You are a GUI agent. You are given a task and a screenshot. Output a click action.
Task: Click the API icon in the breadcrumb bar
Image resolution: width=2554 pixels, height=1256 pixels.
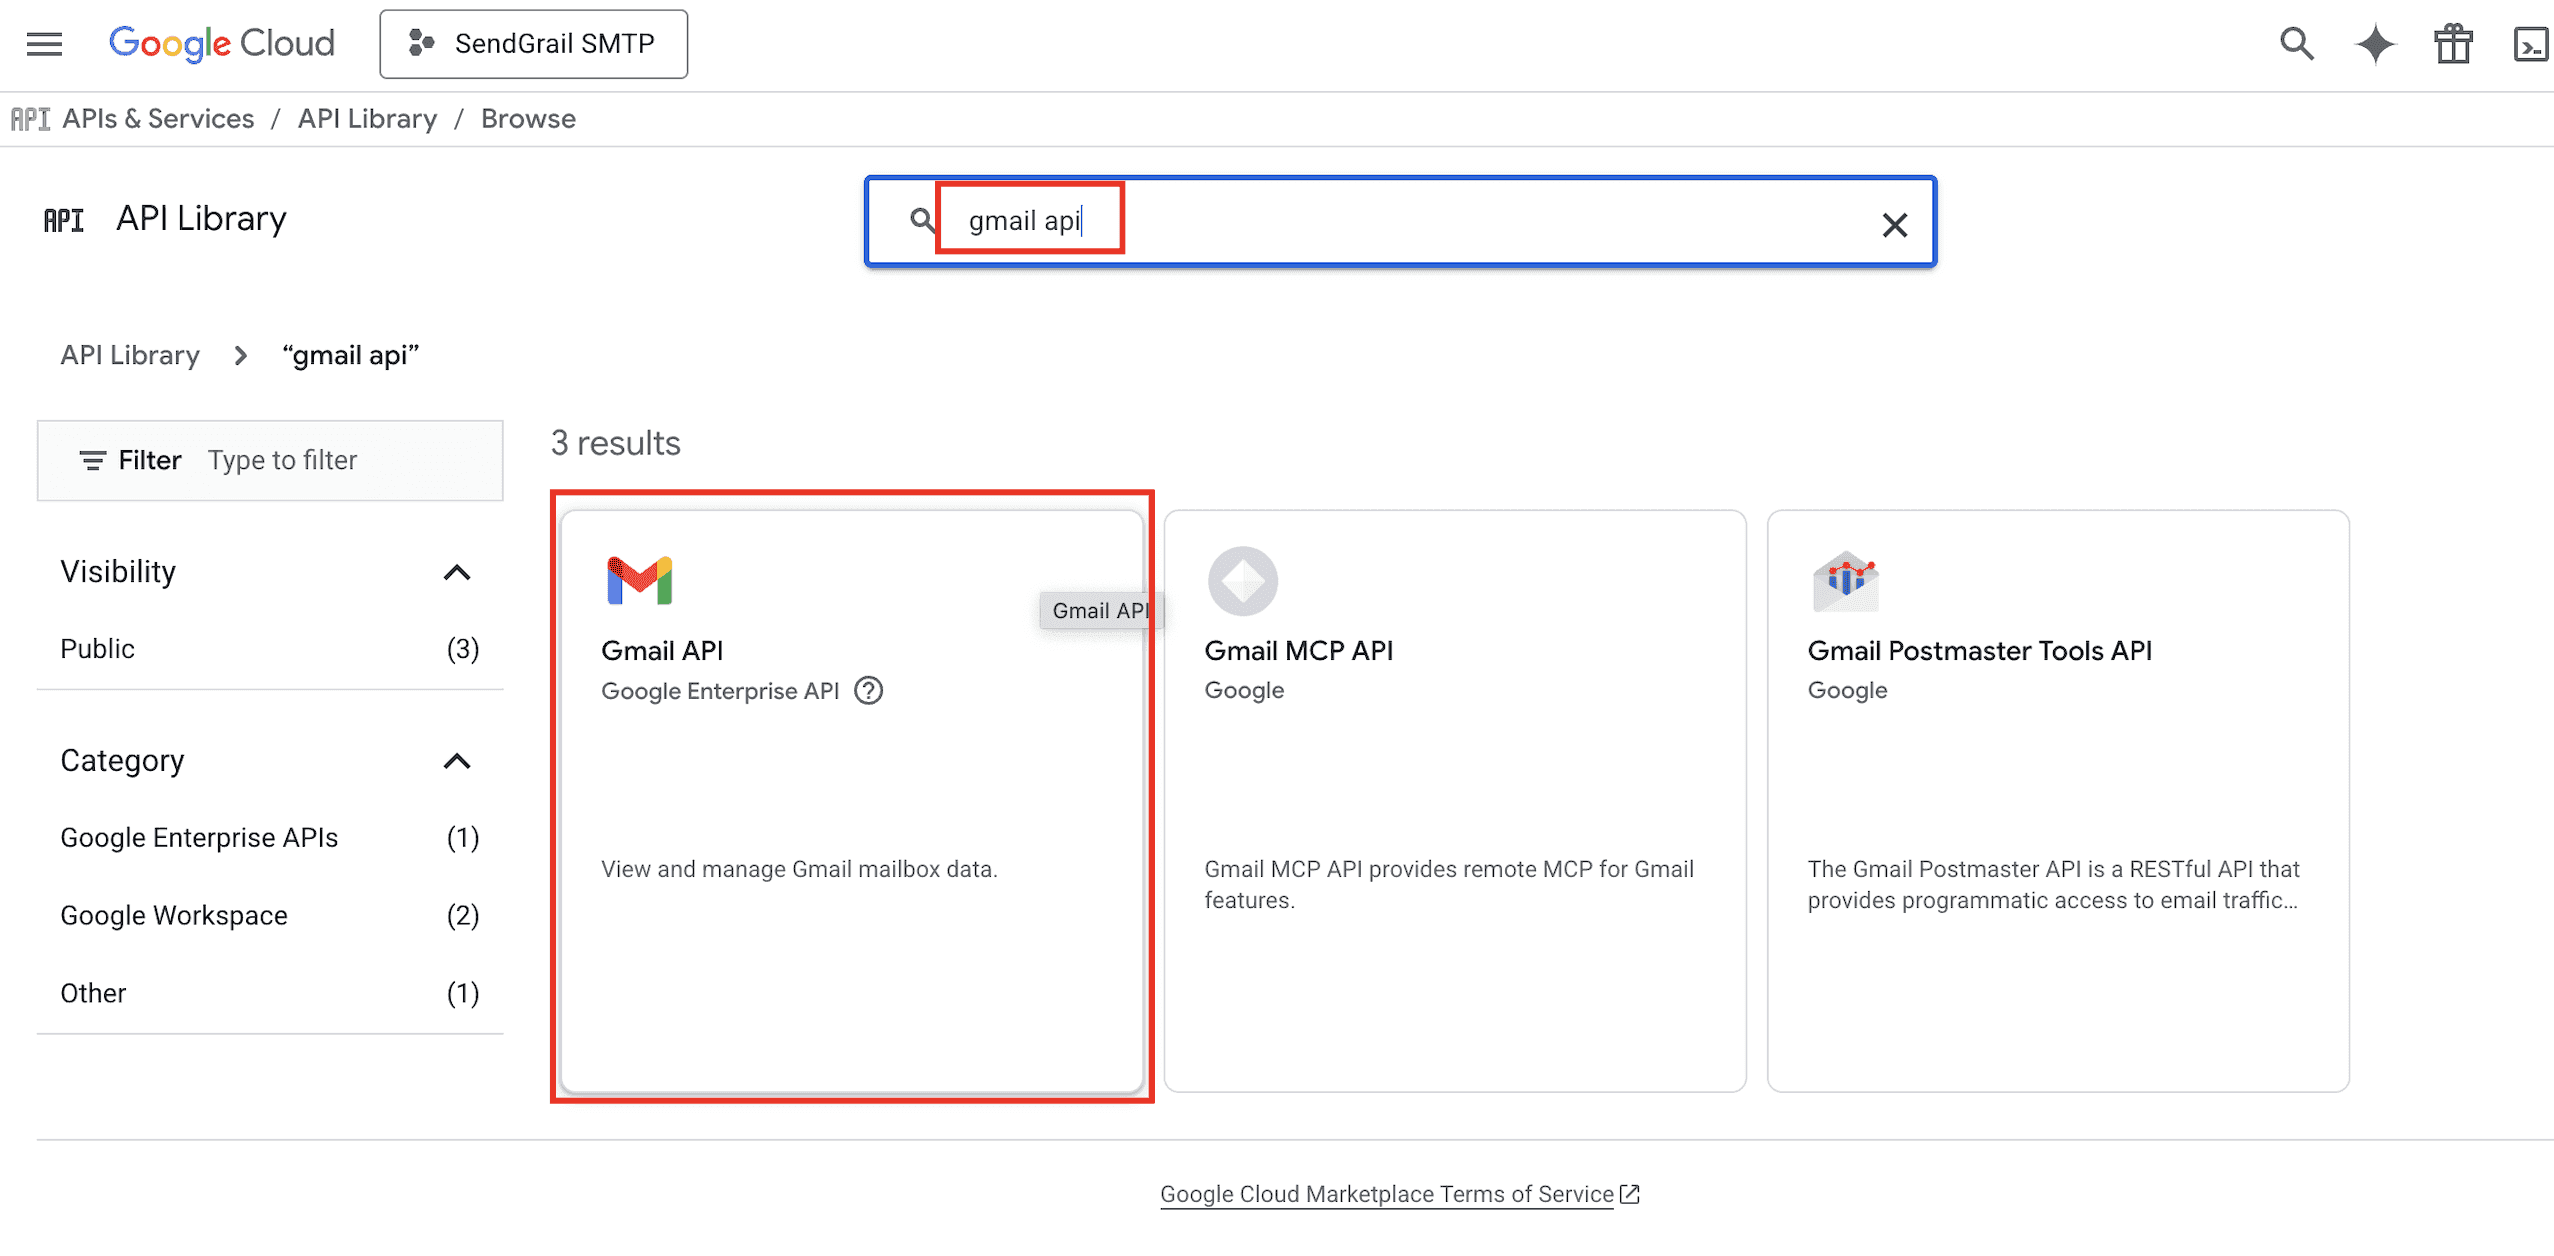30,119
